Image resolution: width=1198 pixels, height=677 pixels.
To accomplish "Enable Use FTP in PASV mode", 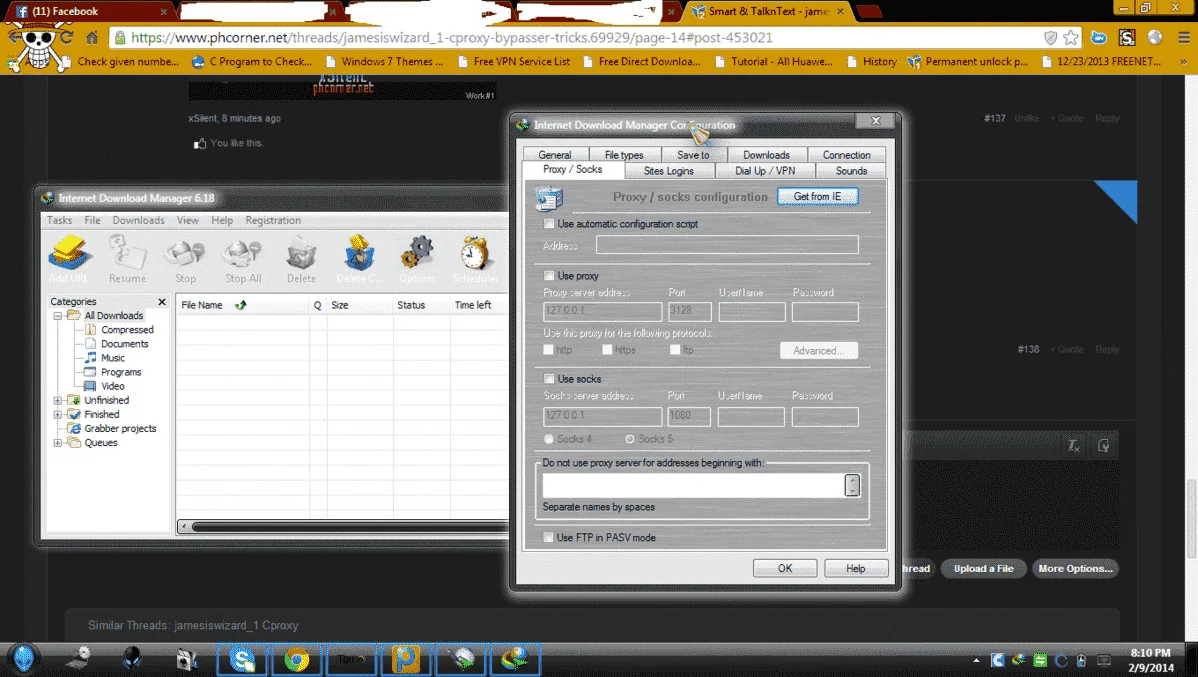I will [x=548, y=537].
